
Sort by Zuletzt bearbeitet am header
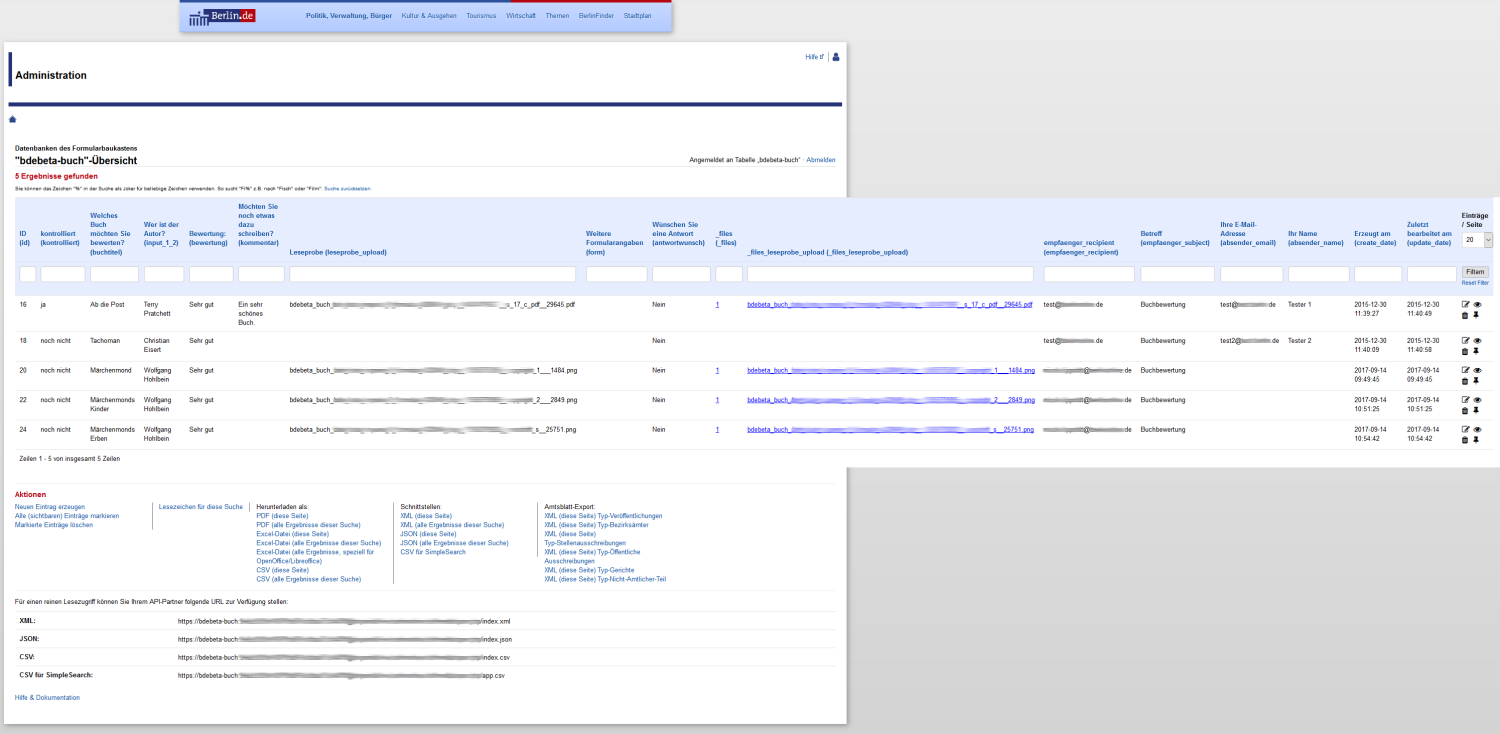[1430, 233]
